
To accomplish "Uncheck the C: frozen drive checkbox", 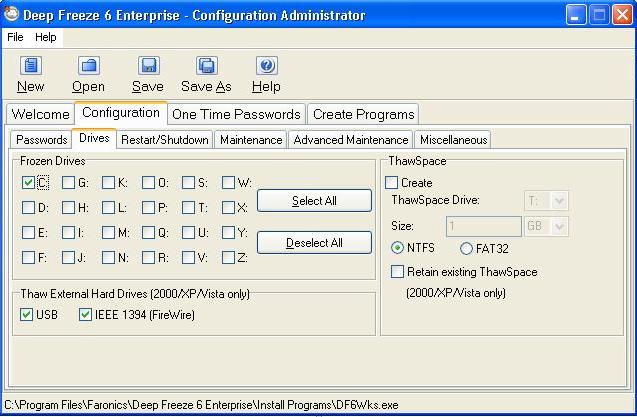I will click(x=28, y=183).
